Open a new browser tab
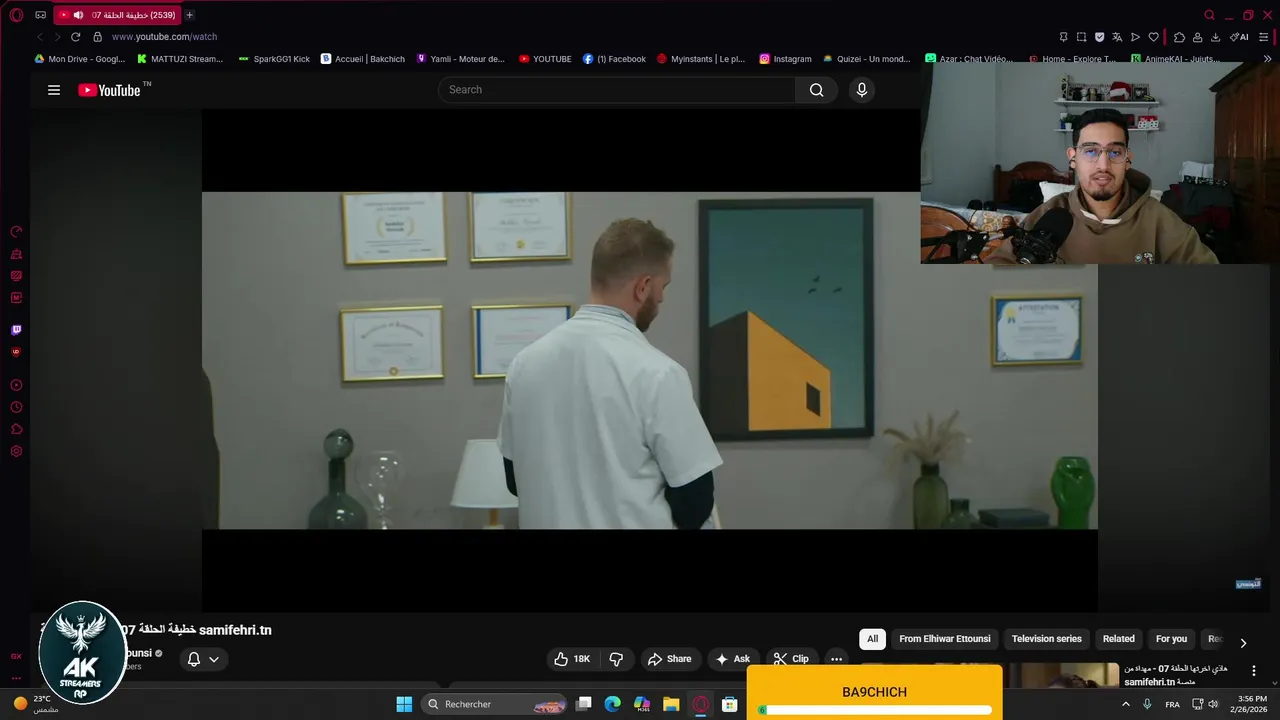 tap(190, 15)
